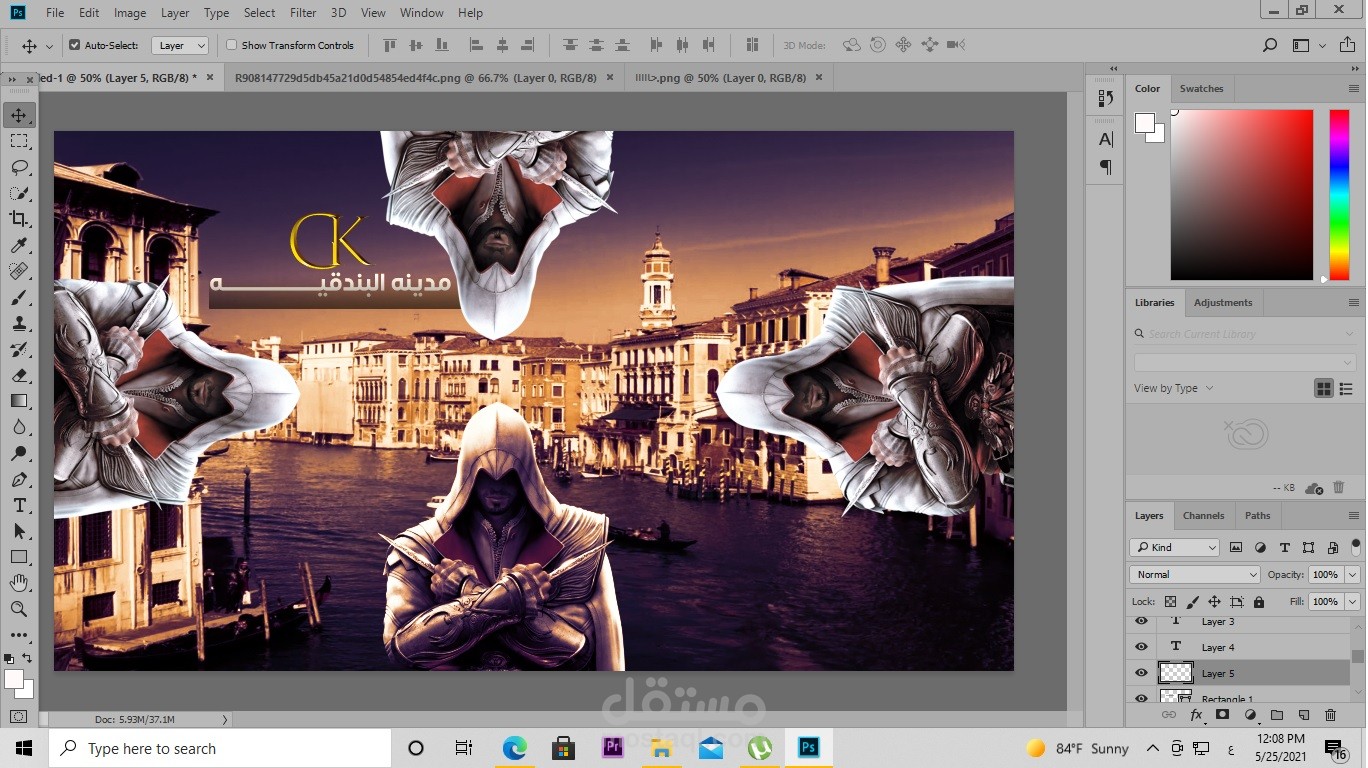Select the Layer 4 text layer
This screenshot has width=1368, height=768.
click(1254, 647)
